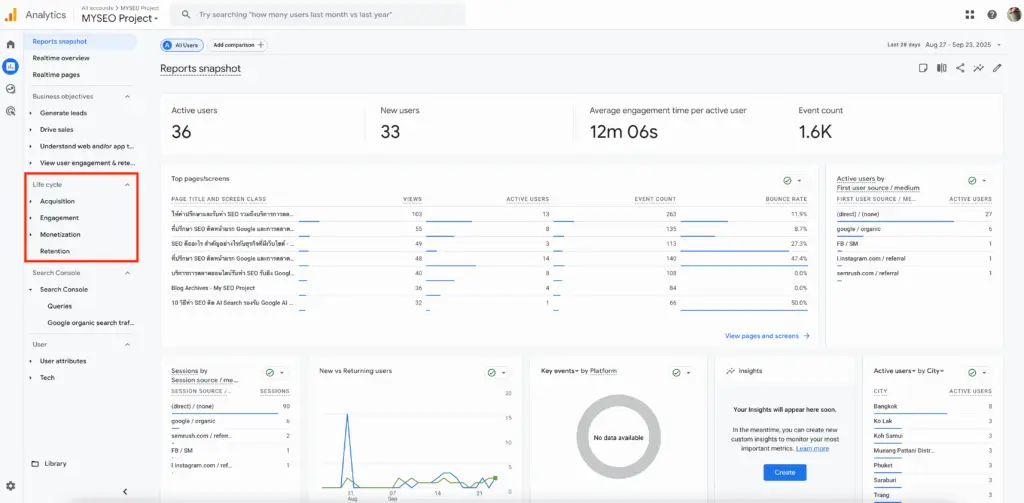Open the Explore icon in left rail
1024x503 pixels.
11,88
